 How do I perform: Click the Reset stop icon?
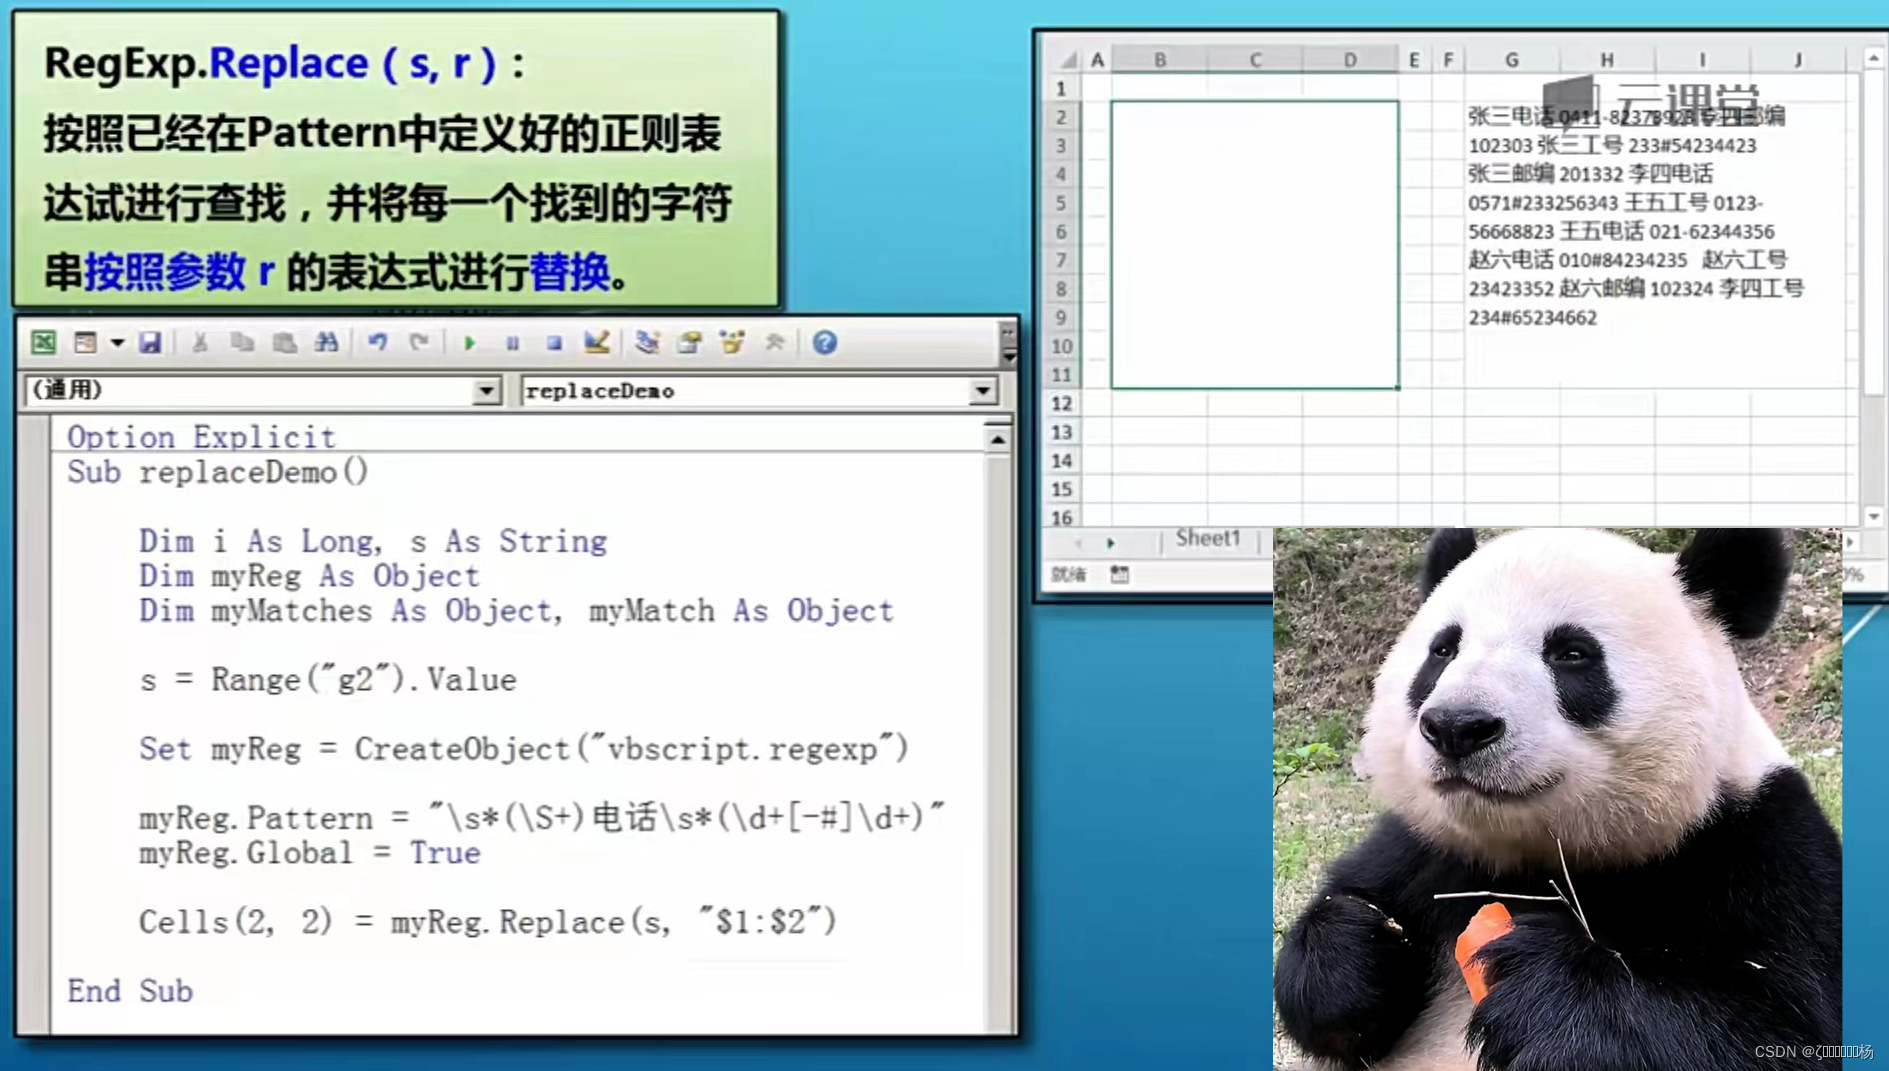point(554,343)
